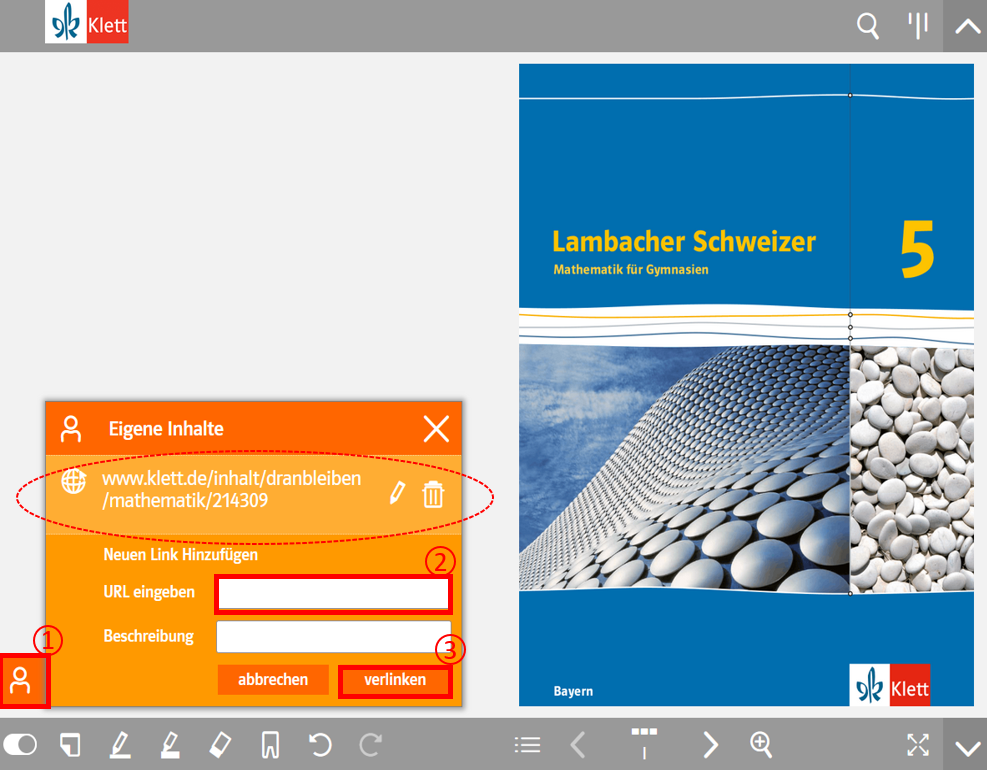Zoom in with the magnifier plus
Image resolution: width=987 pixels, height=771 pixels.
click(x=761, y=745)
